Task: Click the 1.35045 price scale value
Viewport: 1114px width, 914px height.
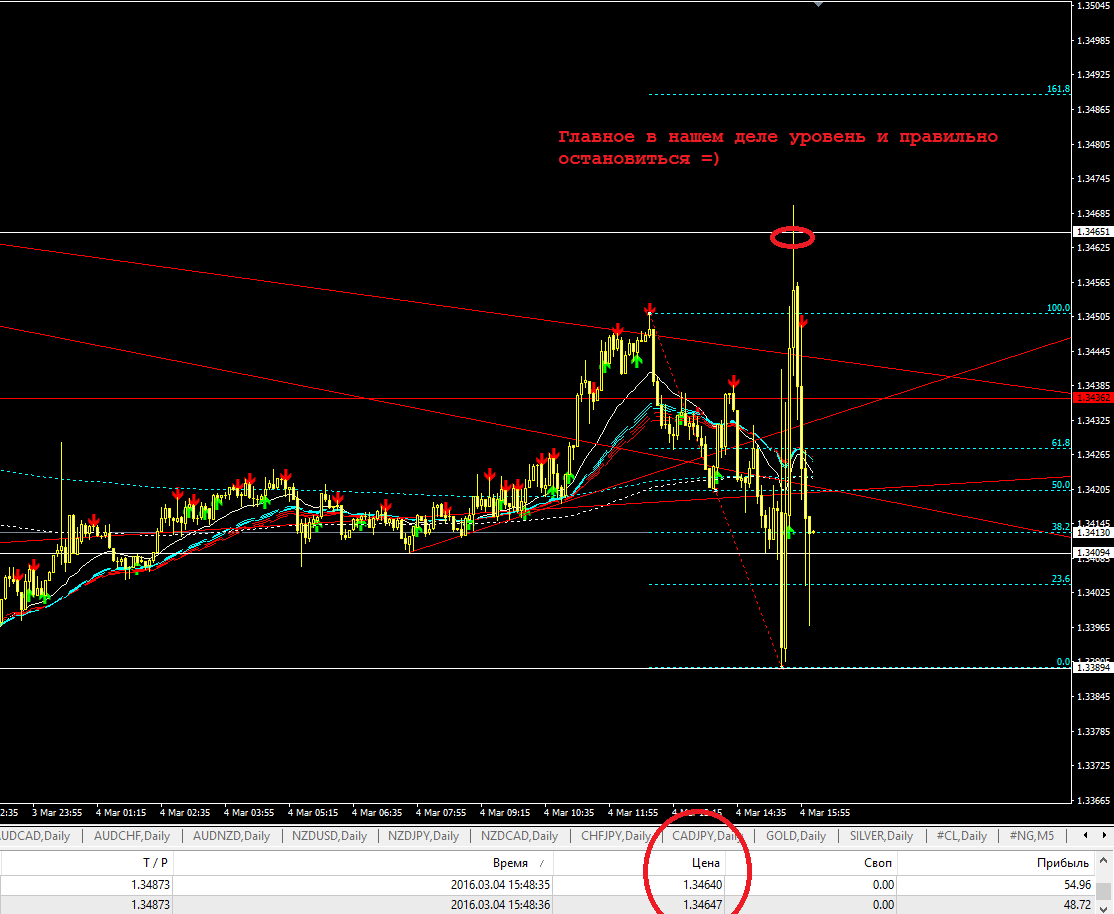Action: pos(1093,6)
